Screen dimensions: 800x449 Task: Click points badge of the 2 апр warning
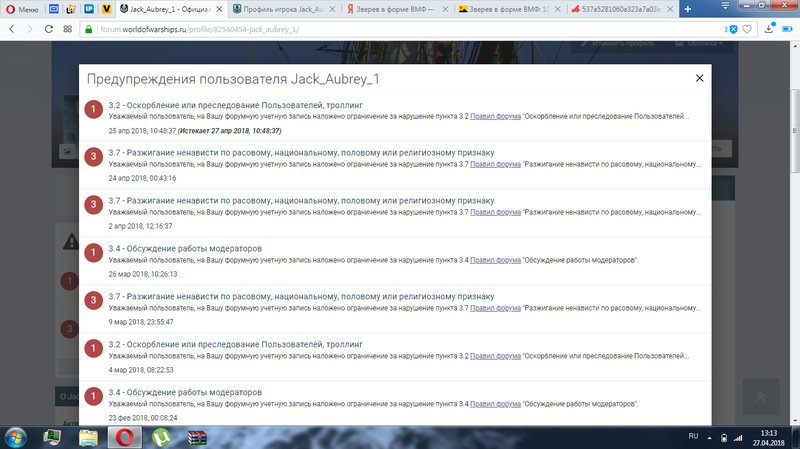coord(93,204)
